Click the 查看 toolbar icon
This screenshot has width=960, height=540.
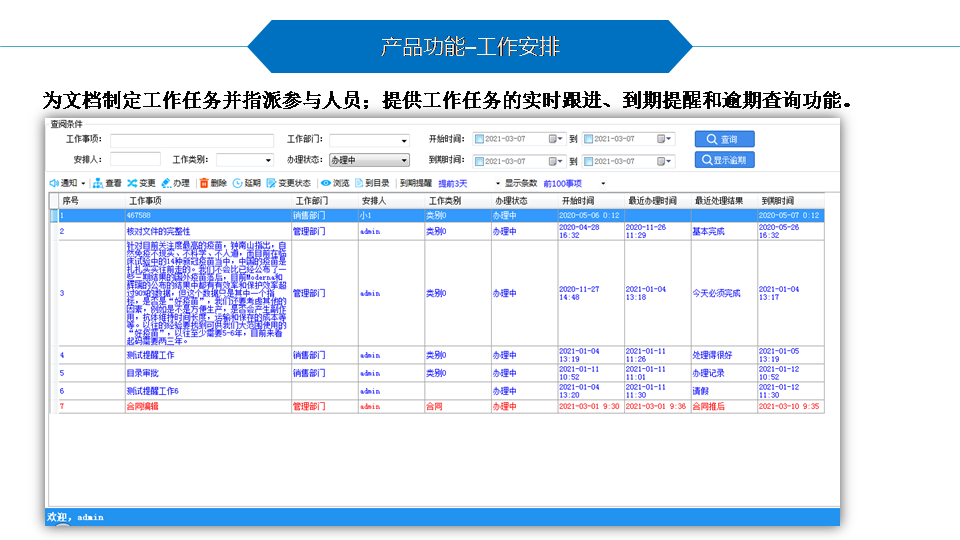pos(97,183)
